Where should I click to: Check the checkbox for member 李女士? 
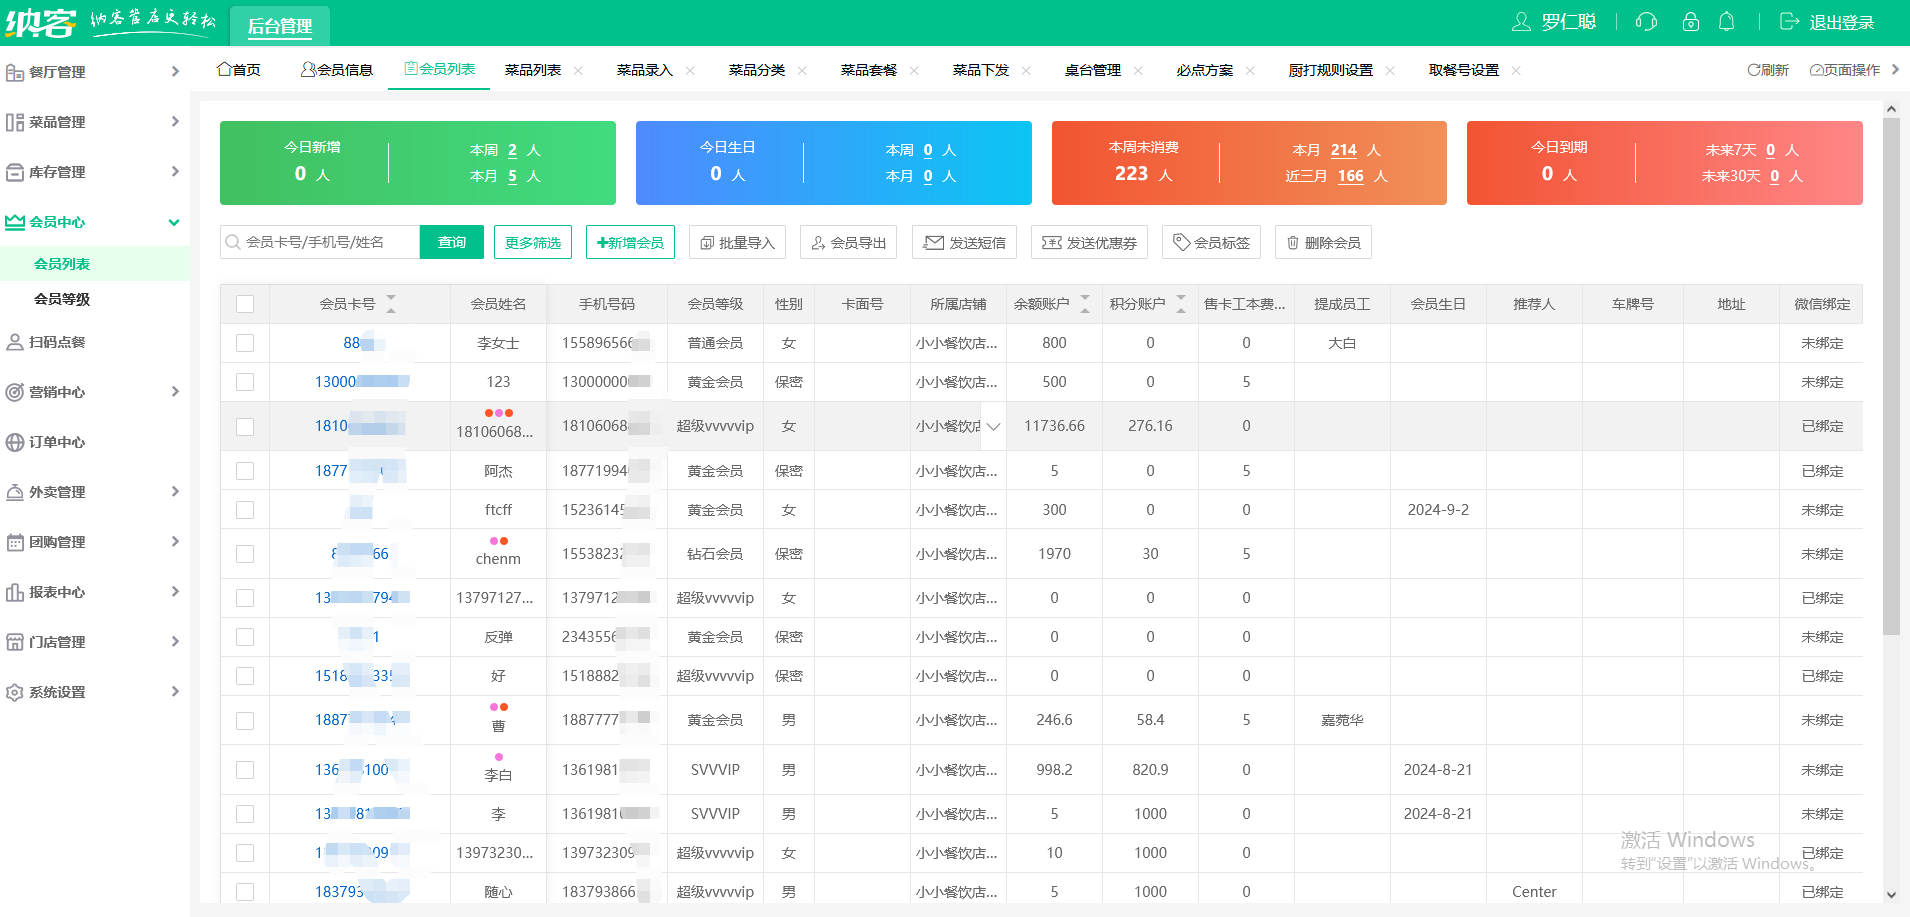tap(245, 343)
